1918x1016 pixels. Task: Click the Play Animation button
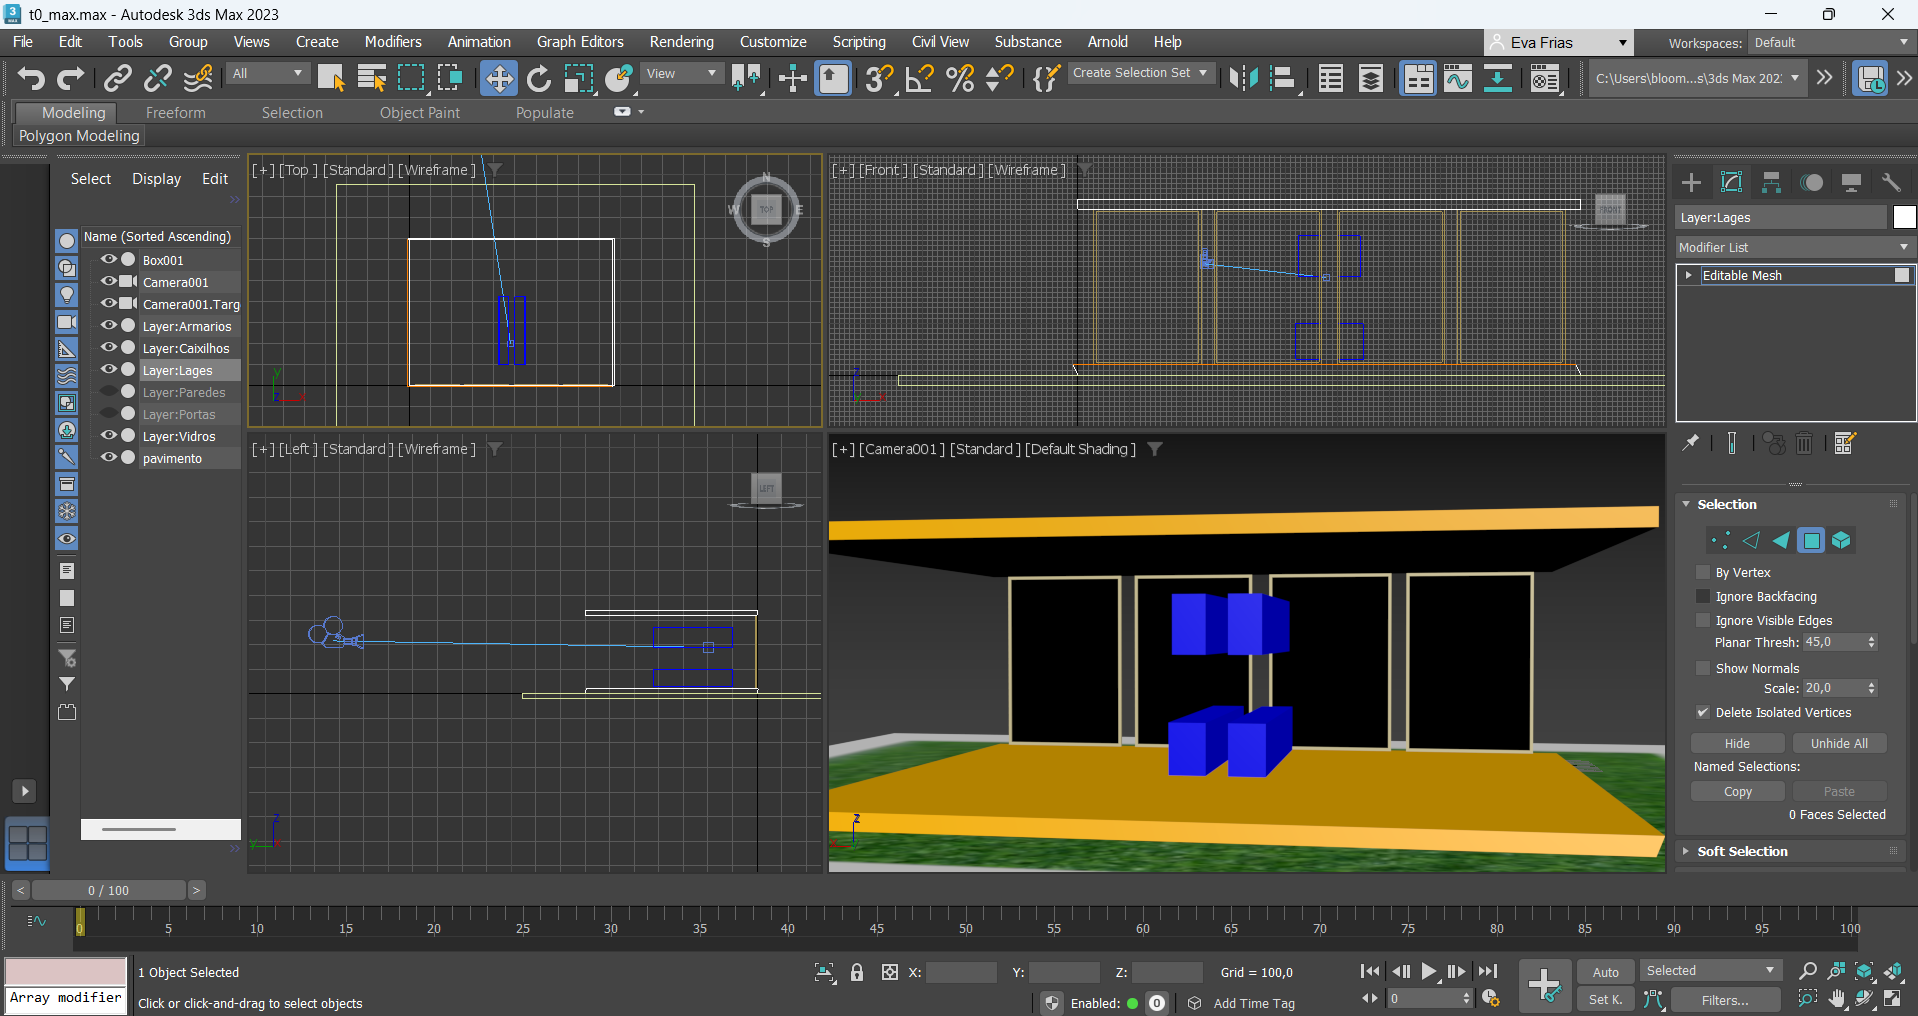click(1429, 971)
